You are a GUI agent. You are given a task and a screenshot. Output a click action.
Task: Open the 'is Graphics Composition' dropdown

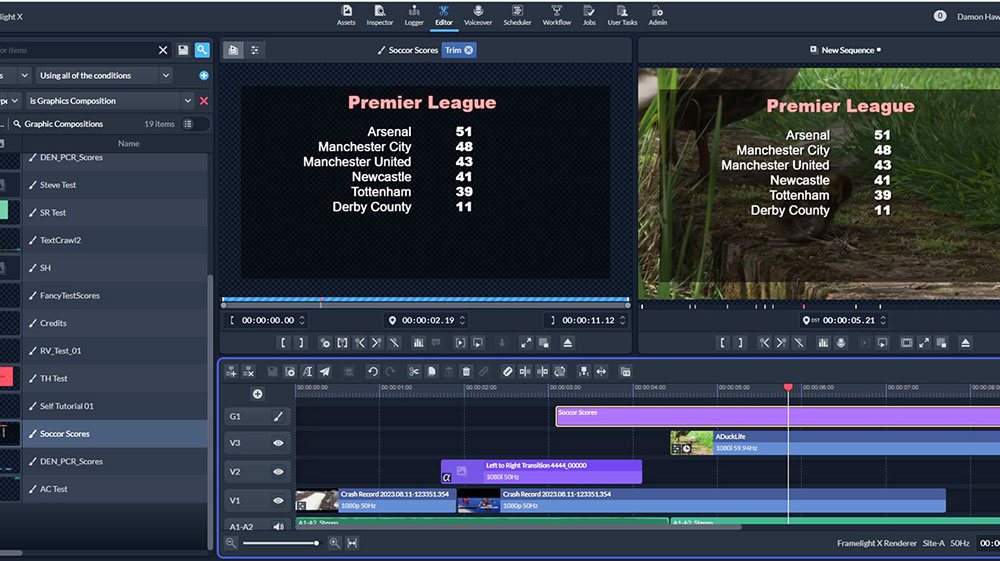pos(187,101)
